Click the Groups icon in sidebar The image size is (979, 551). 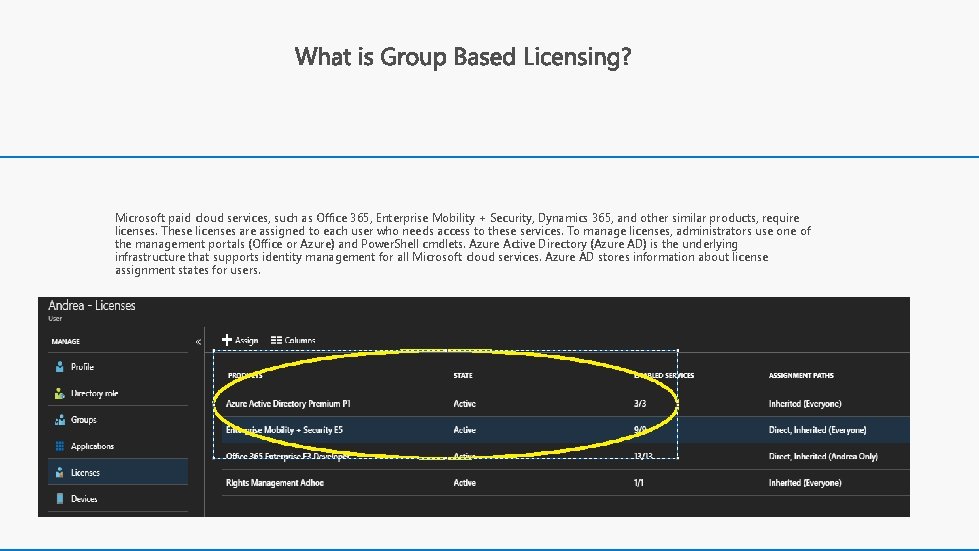pyautogui.click(x=59, y=420)
